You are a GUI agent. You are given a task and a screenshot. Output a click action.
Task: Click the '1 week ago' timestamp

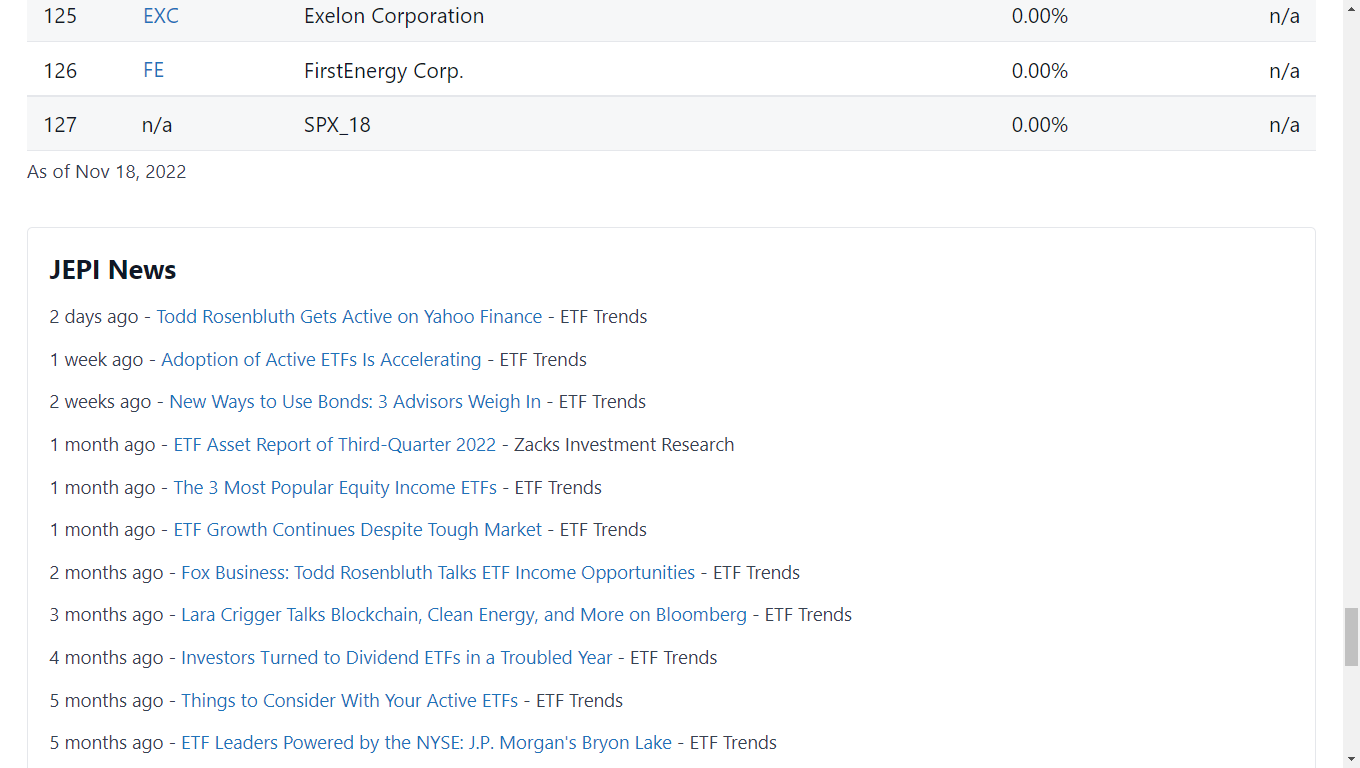coord(97,360)
